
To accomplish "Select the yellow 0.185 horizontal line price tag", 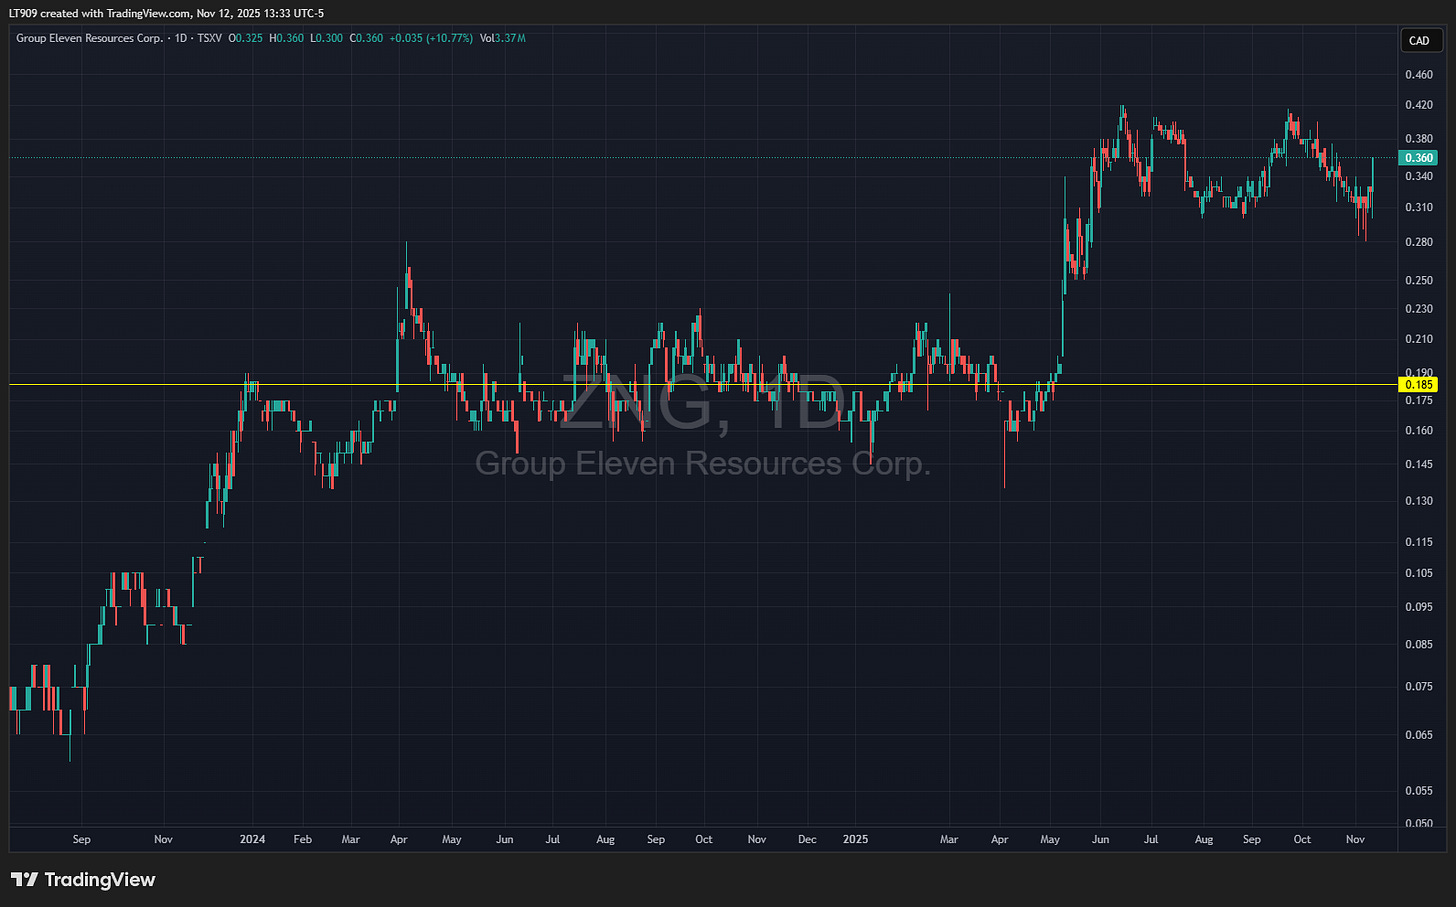I will (x=1420, y=384).
